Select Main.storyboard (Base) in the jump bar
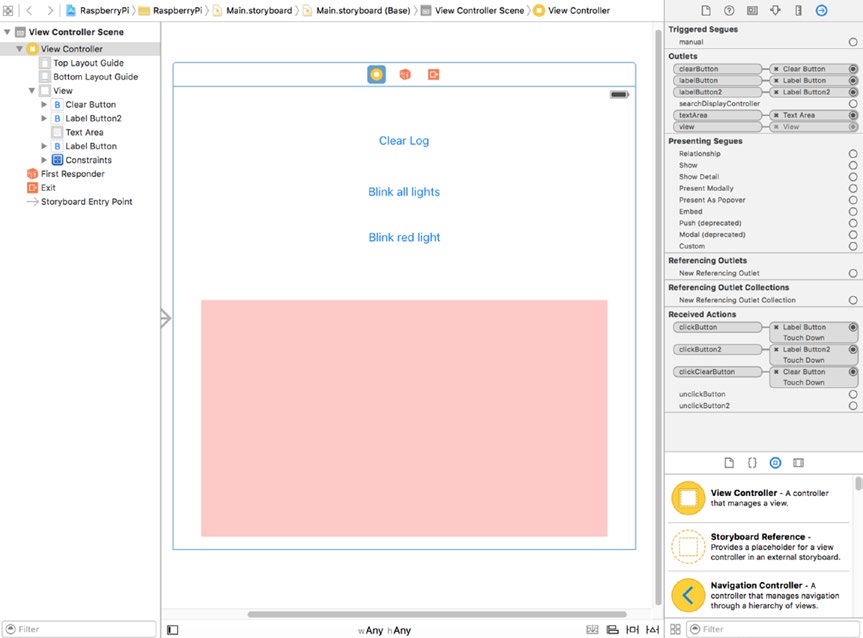This screenshot has width=863, height=638. (356, 10)
